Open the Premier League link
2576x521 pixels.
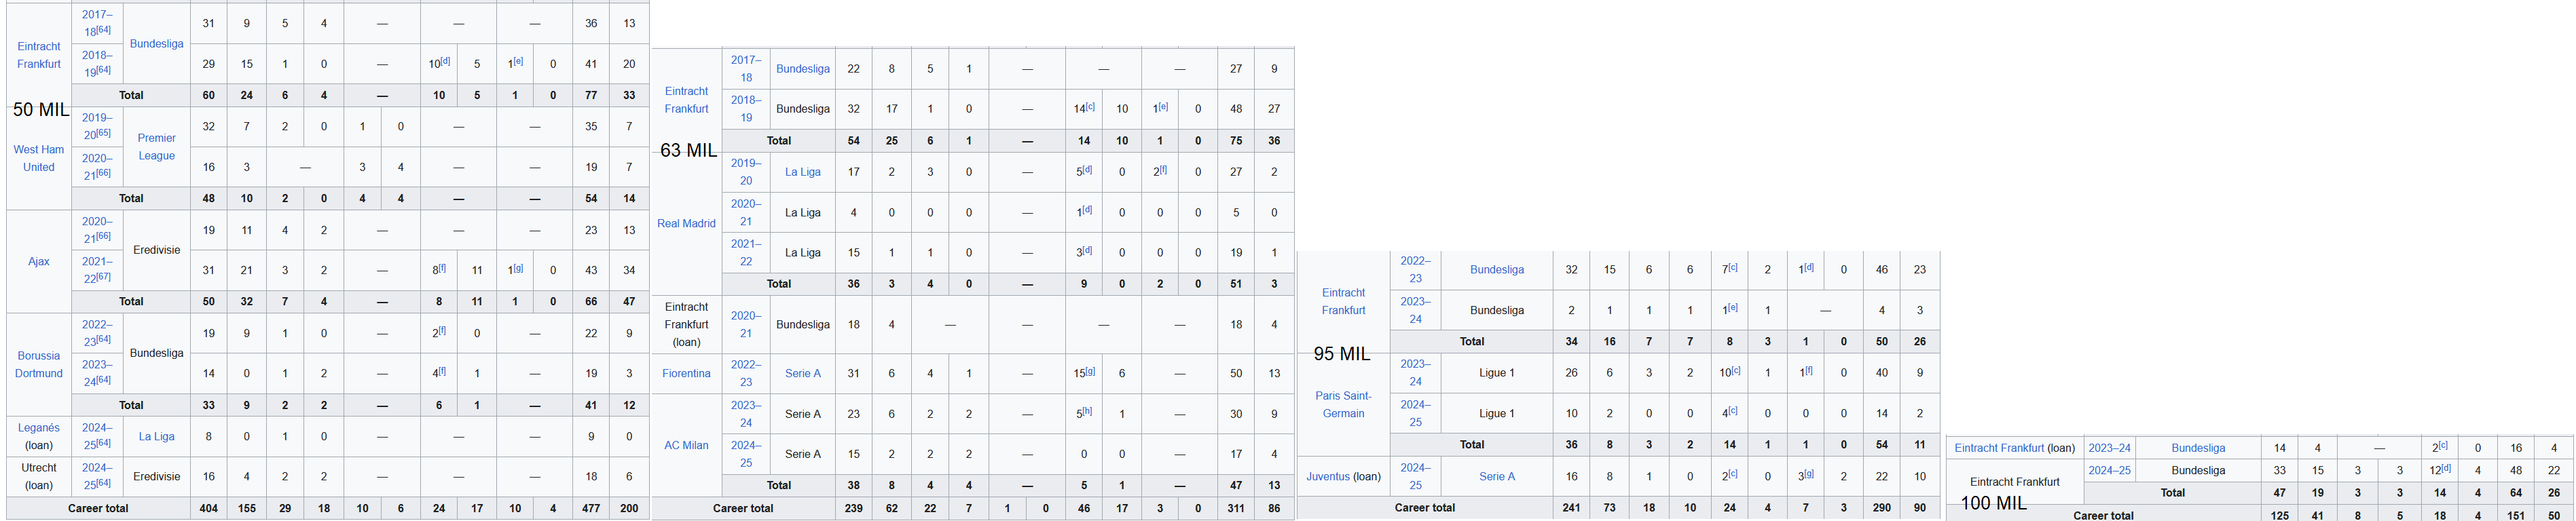(x=157, y=147)
